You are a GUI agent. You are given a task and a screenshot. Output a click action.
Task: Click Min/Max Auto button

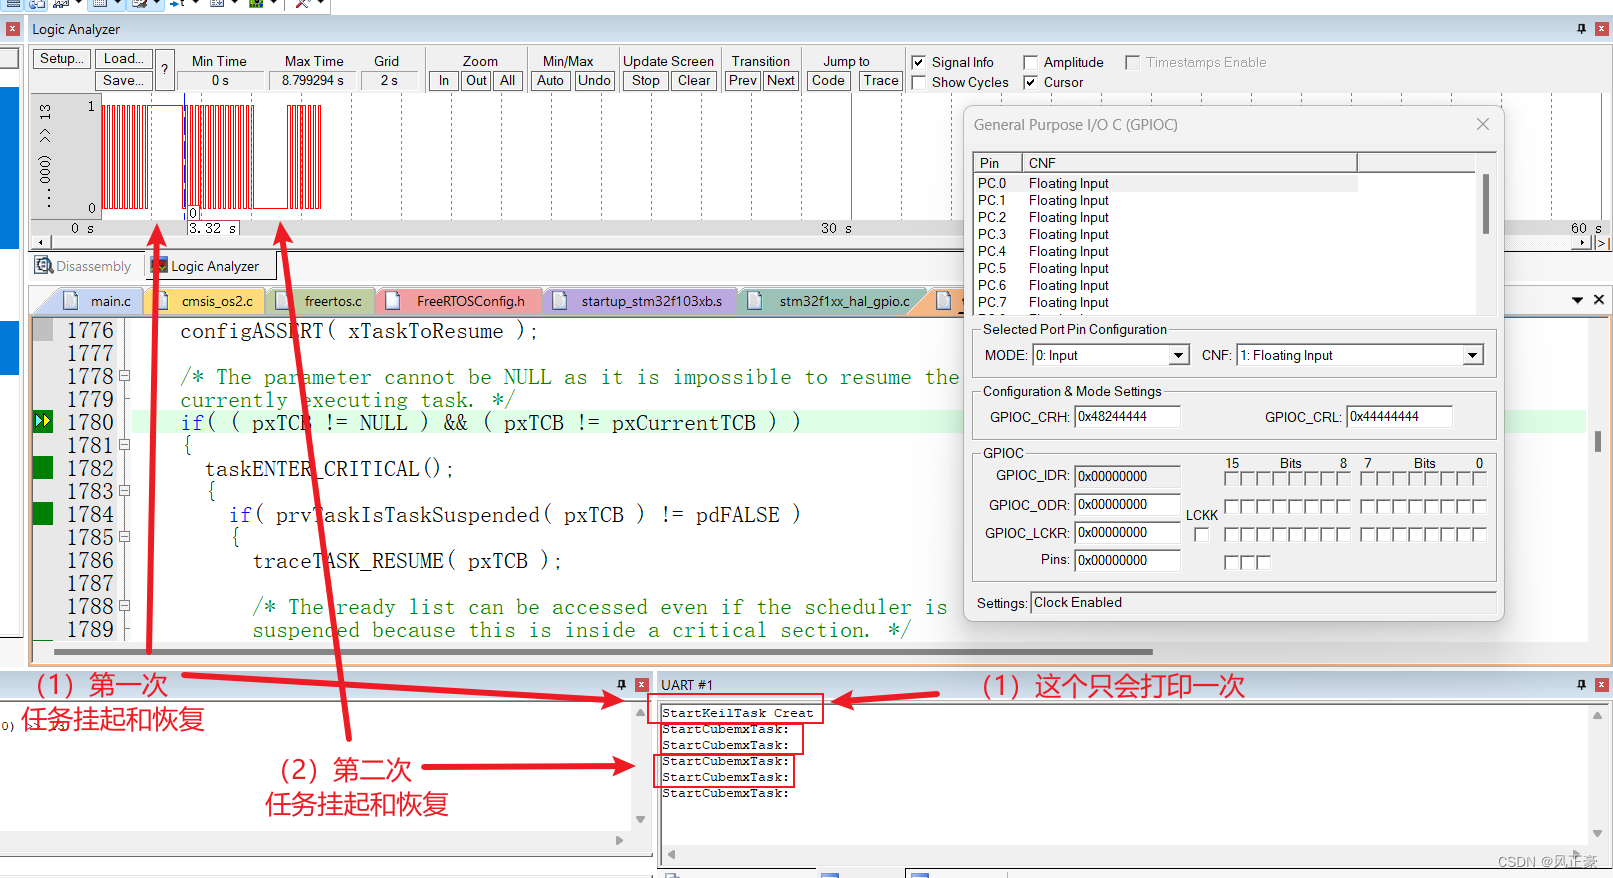tap(550, 81)
